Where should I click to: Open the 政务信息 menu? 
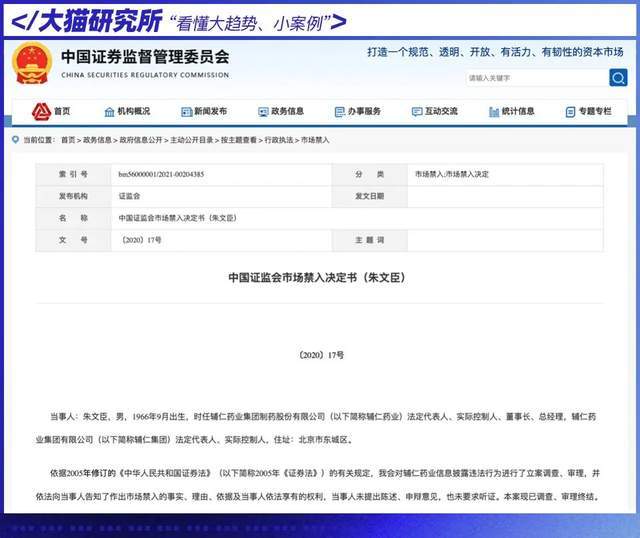(287, 111)
